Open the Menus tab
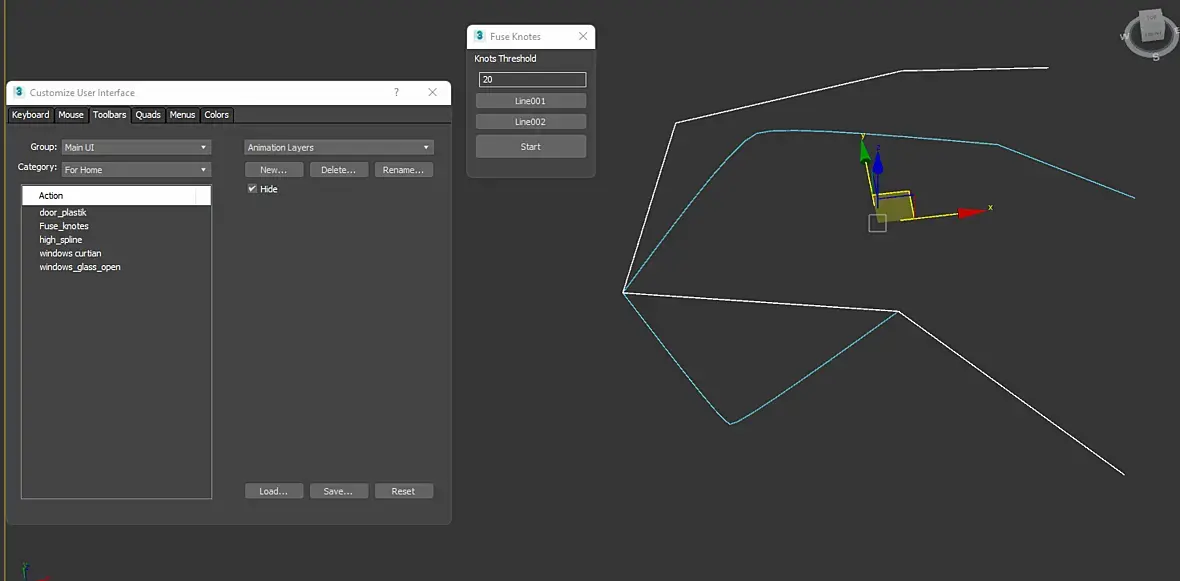 (182, 114)
